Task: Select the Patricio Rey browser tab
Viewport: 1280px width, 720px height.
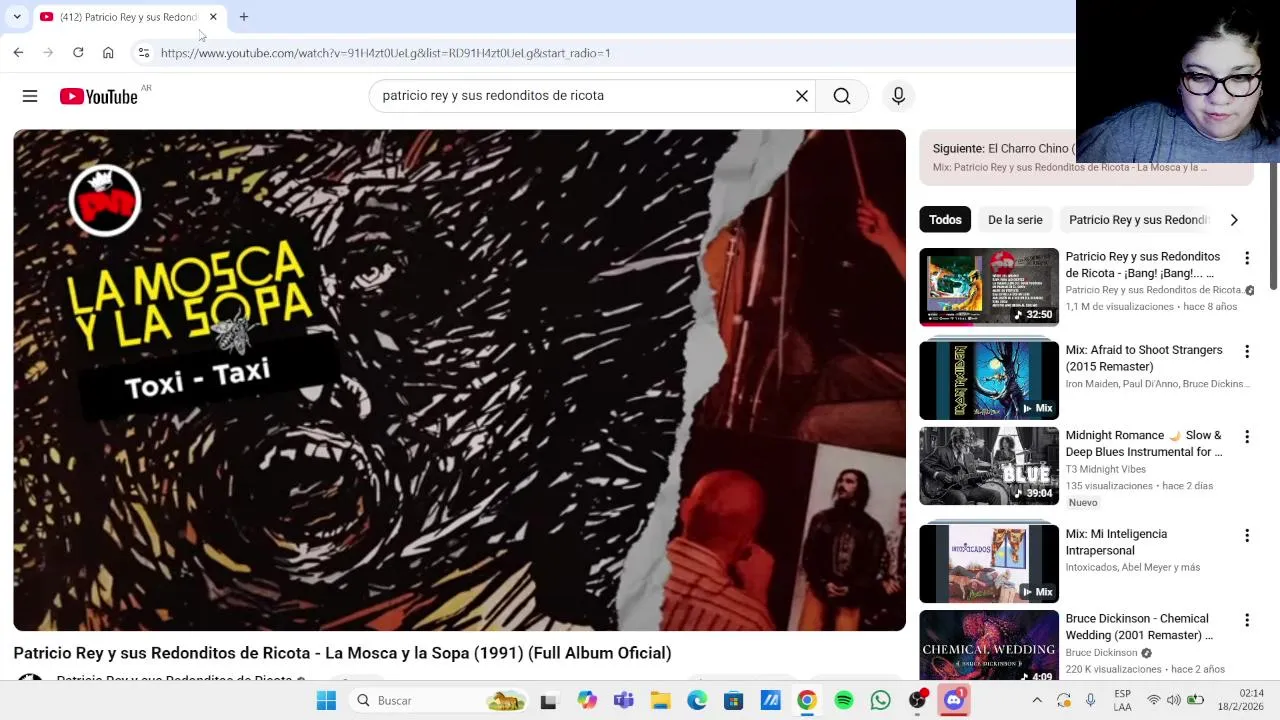Action: pyautogui.click(x=128, y=17)
